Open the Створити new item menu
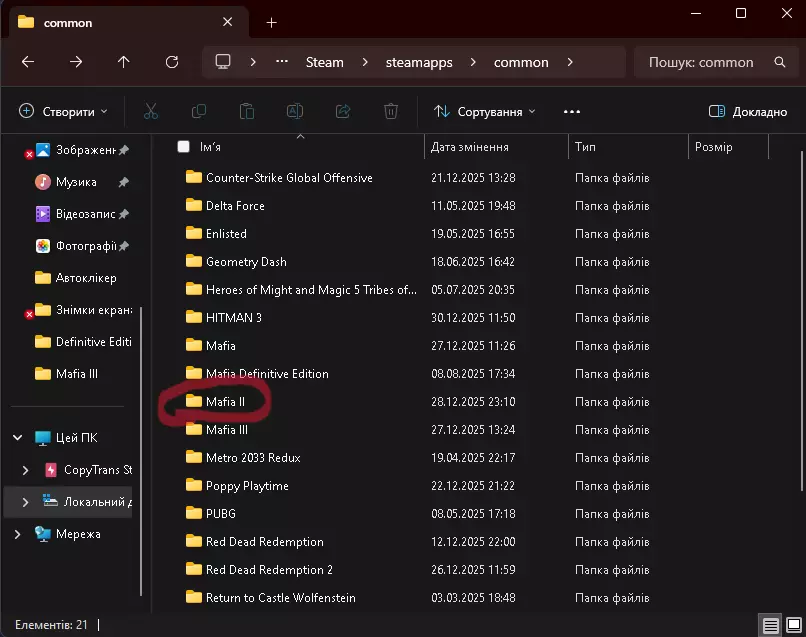Screen dimensions: 806x637 point(63,112)
